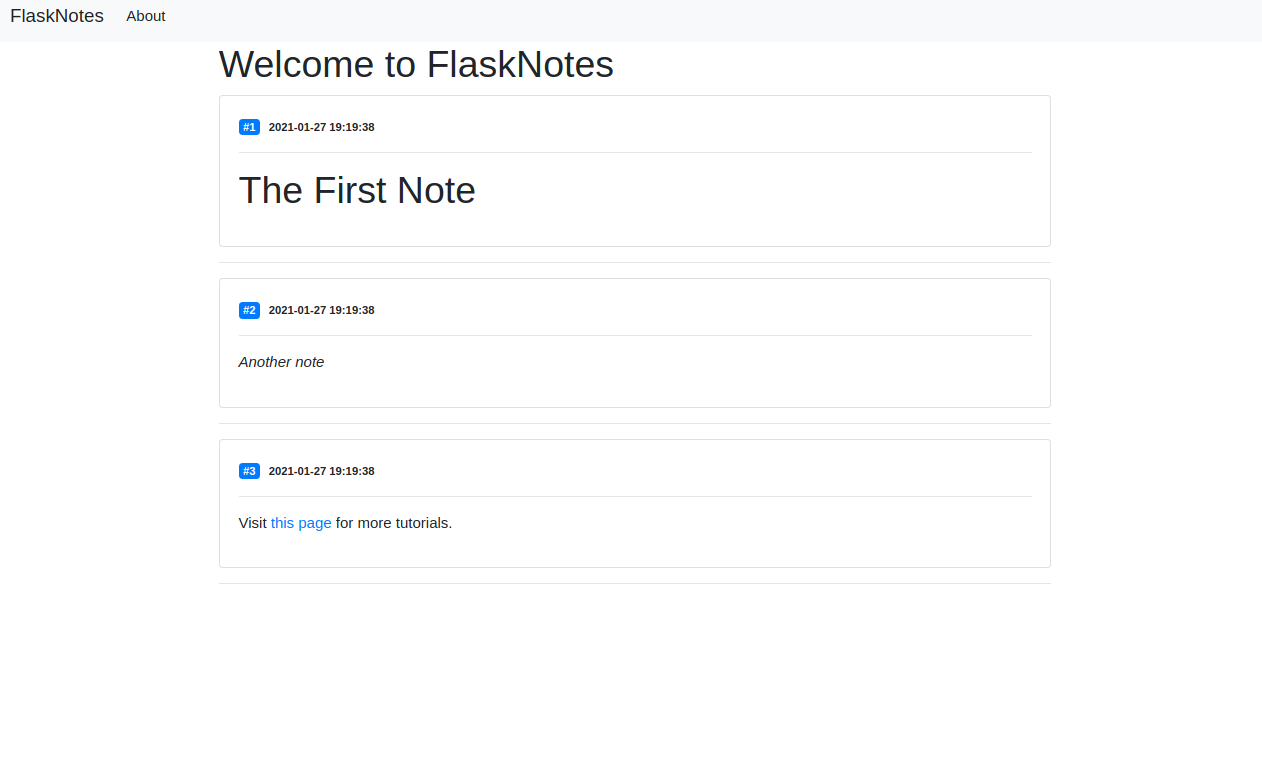Screen dimensions: 1262x760
Task: Open the About page in navbar
Action: [x=146, y=16]
